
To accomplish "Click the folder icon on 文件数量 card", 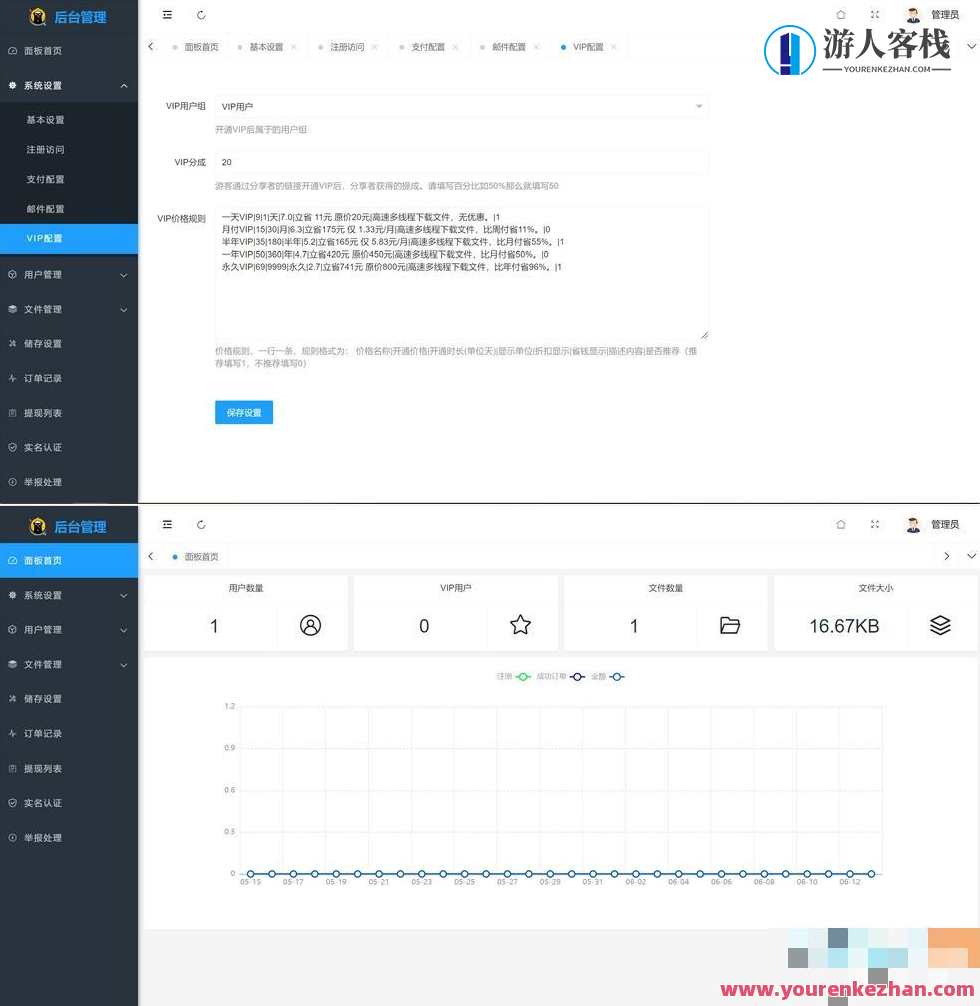I will point(730,625).
